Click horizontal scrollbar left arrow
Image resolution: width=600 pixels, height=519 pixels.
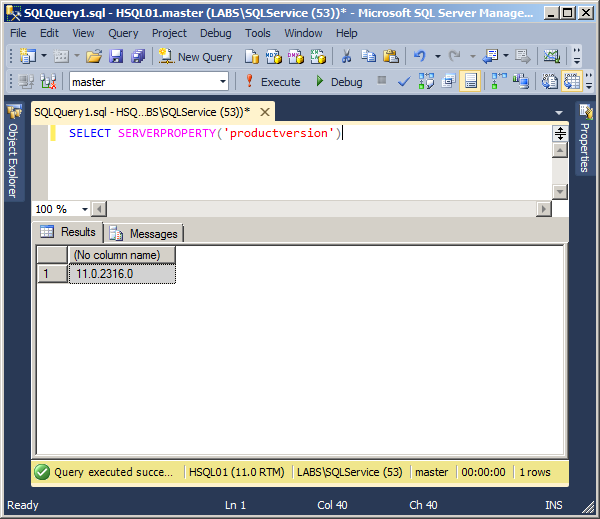coord(99,209)
